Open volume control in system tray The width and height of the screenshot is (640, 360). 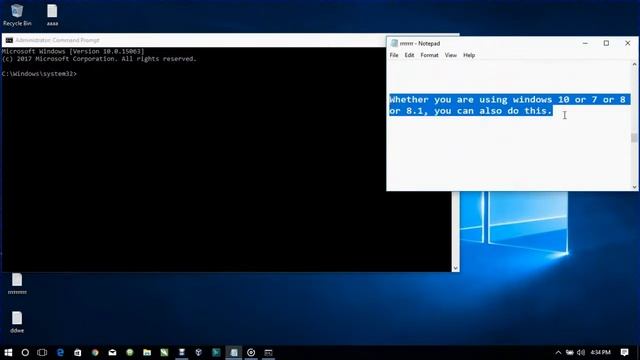coord(581,352)
